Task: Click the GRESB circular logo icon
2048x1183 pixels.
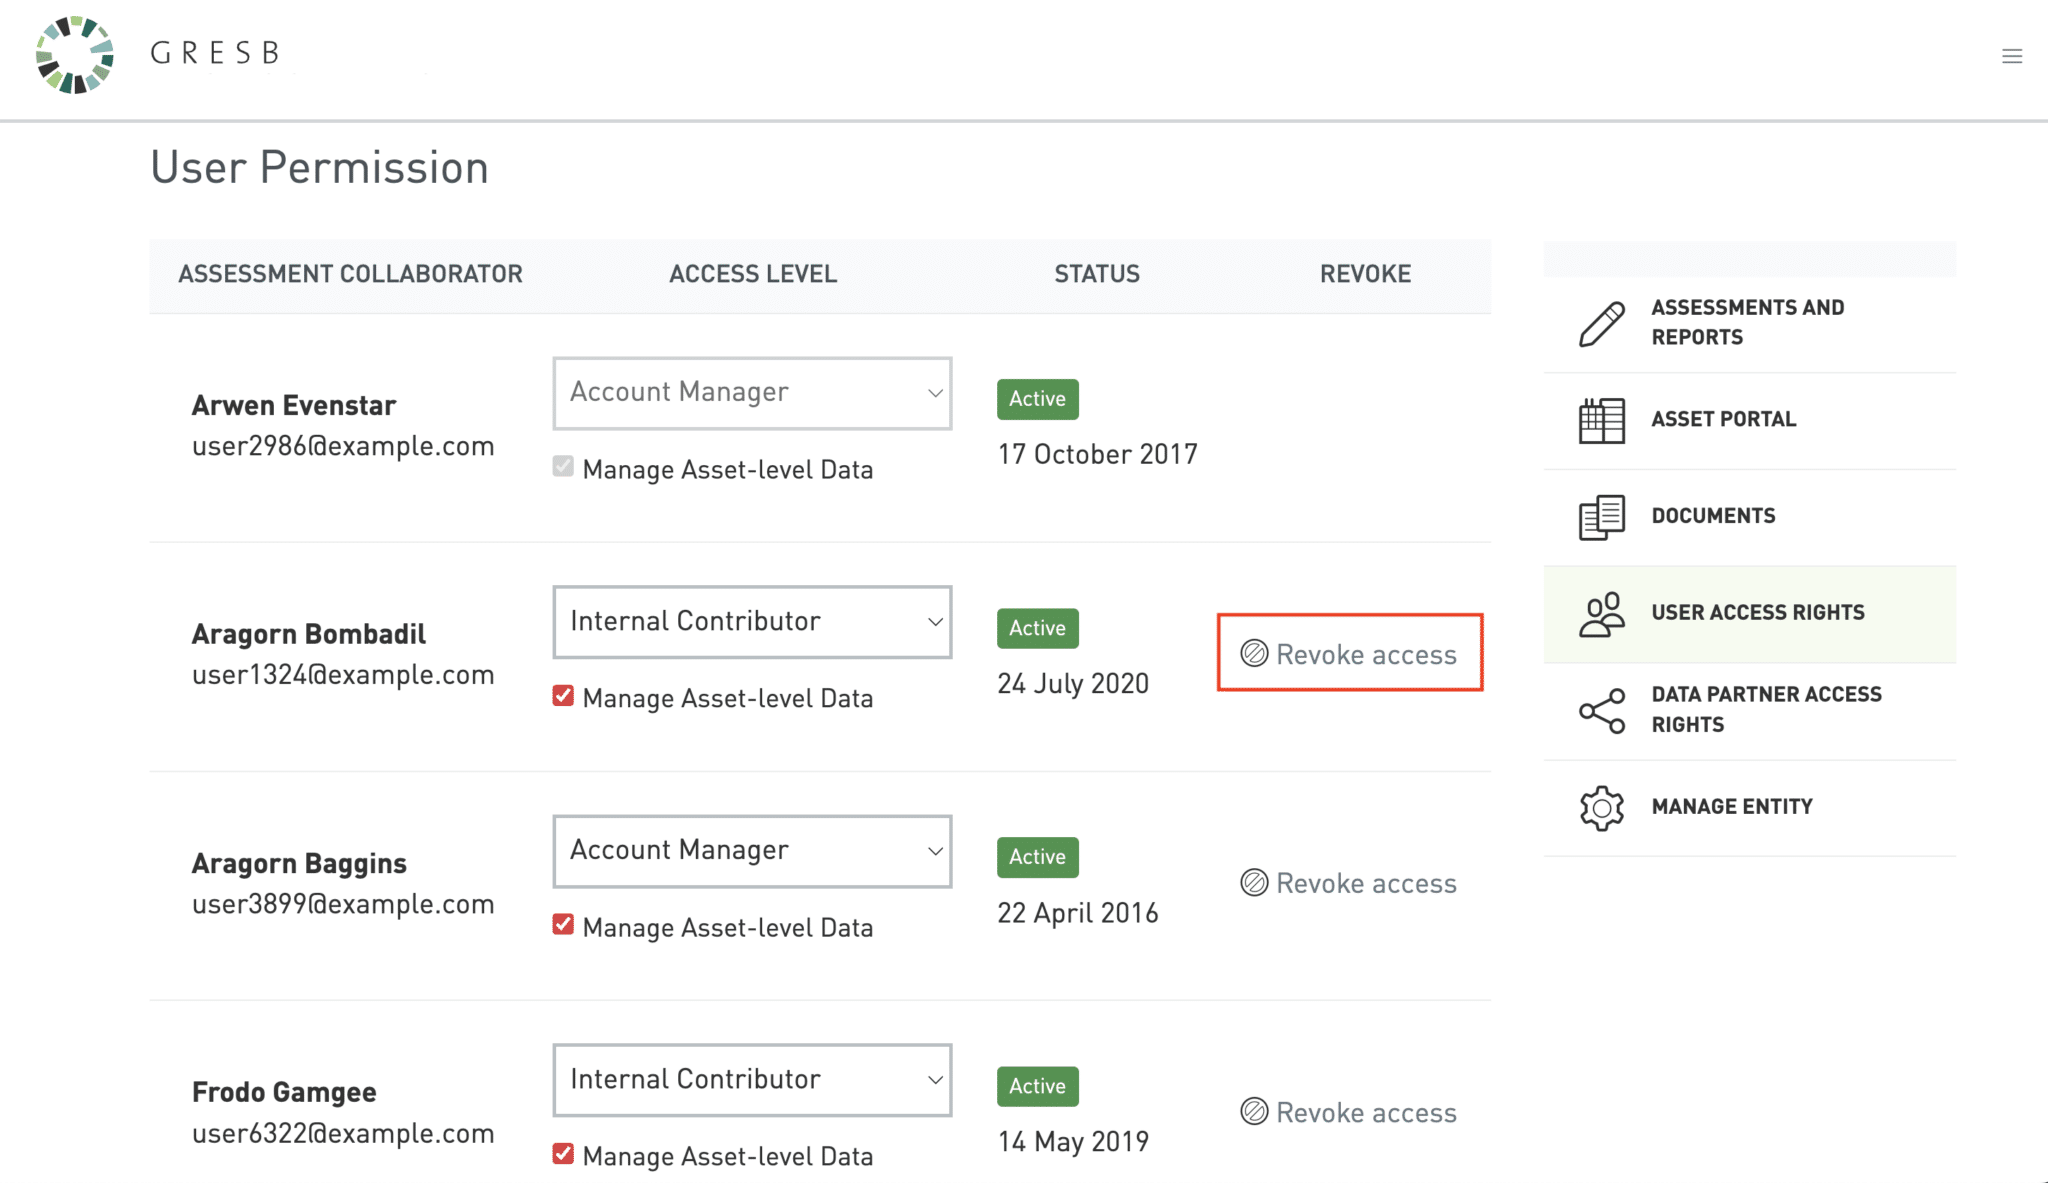Action: click(x=75, y=55)
